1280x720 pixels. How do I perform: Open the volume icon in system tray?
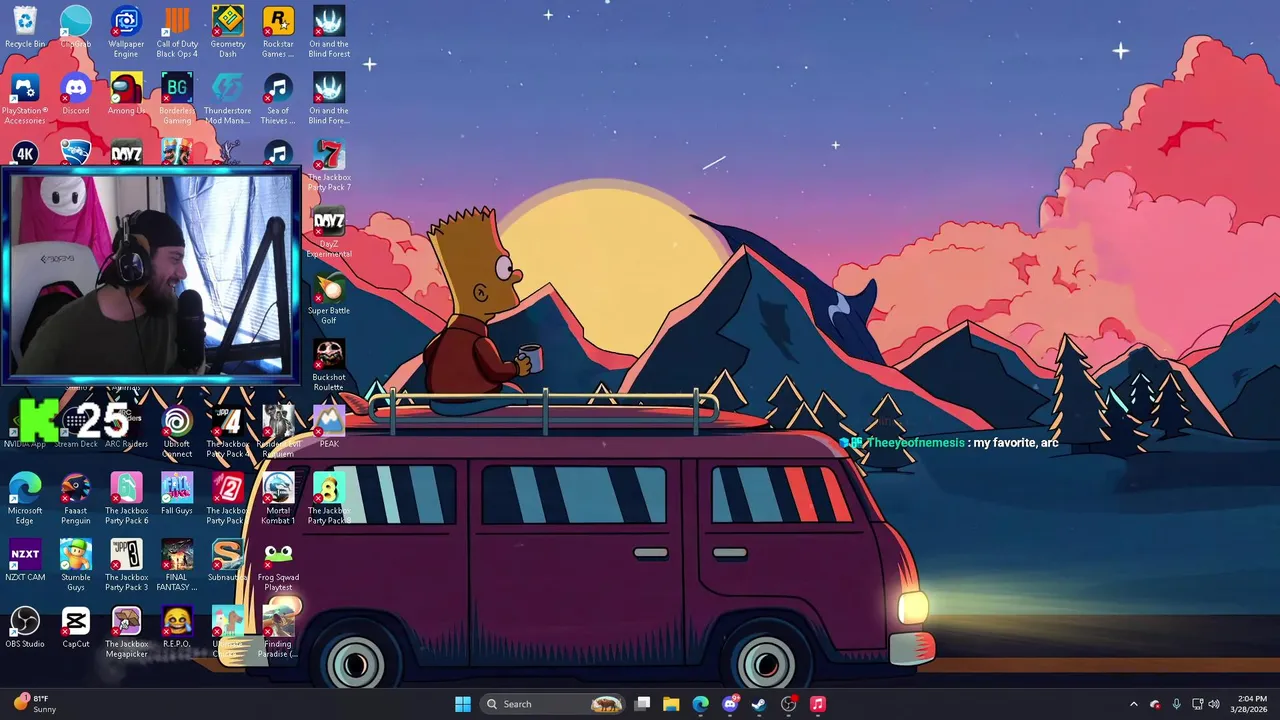(x=1215, y=704)
